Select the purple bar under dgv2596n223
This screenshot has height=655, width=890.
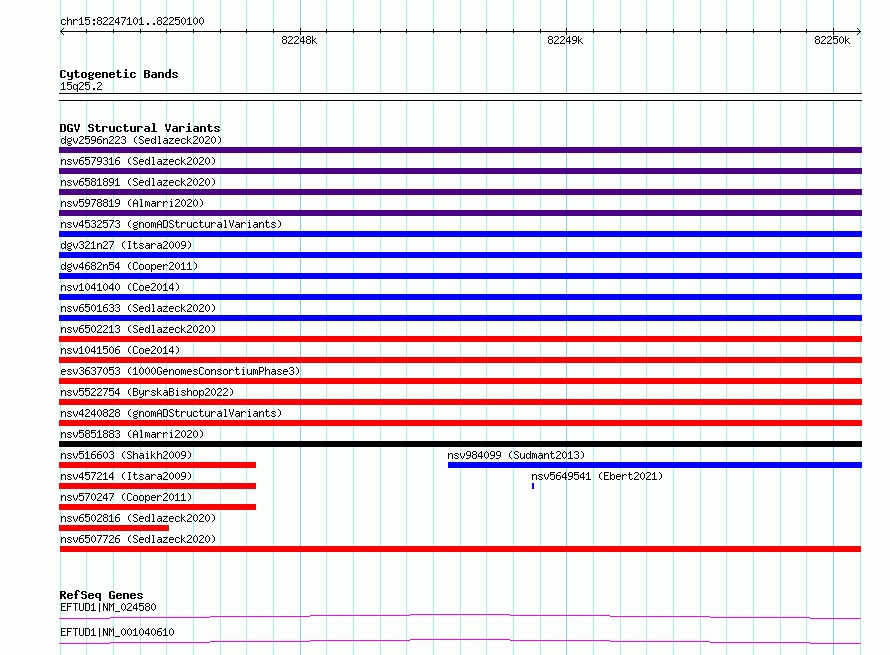coord(460,150)
